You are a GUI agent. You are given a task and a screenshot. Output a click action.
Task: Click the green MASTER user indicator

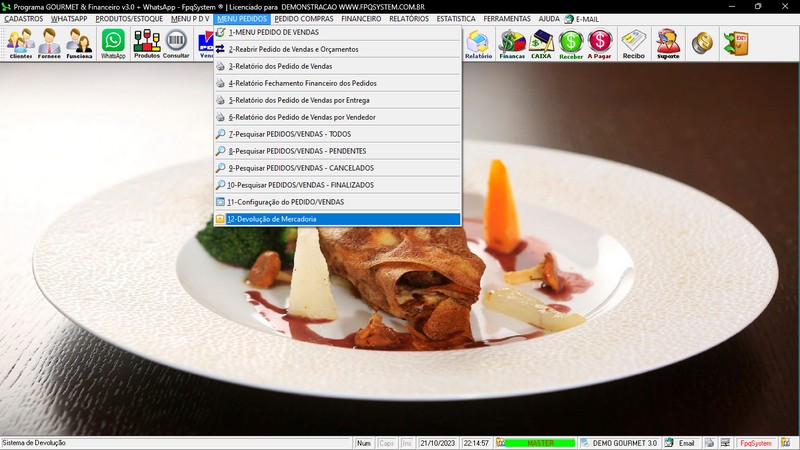540,443
